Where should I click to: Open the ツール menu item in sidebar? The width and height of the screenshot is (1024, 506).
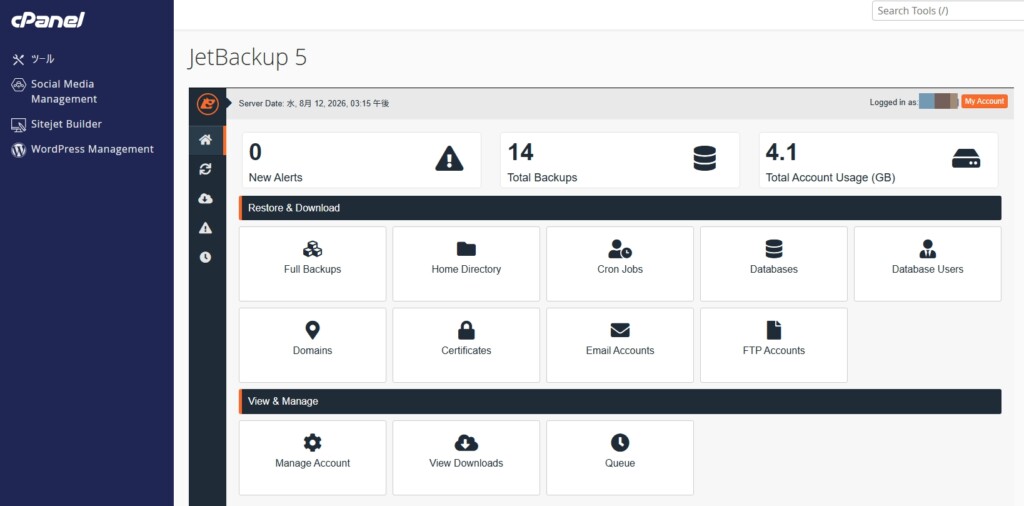coord(42,59)
